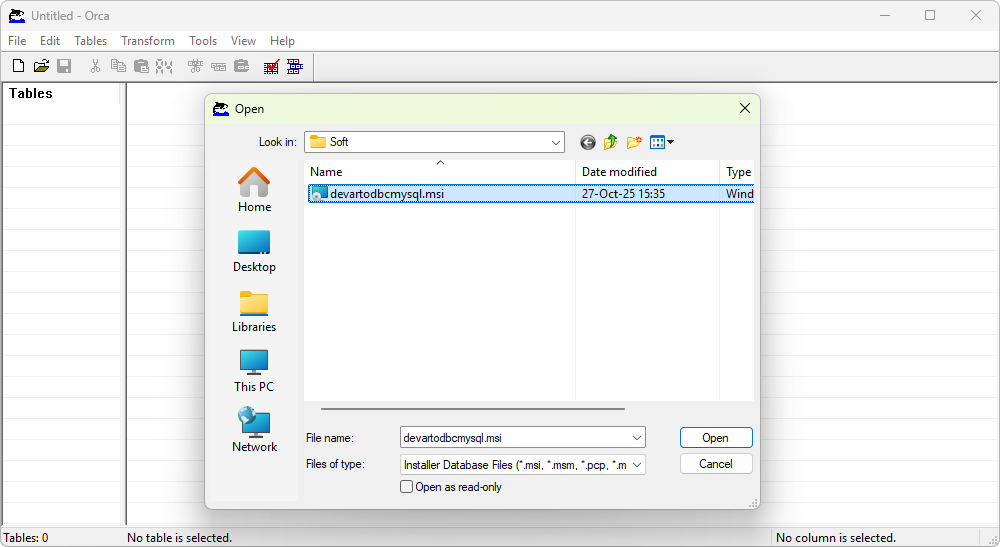Close the Open dialog
Screen dimensions: 1000x547
pyautogui.click(x=744, y=108)
